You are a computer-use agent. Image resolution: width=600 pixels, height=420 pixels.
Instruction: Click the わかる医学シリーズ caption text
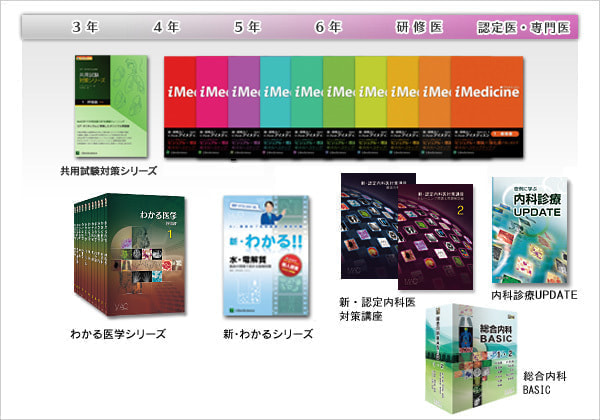tap(119, 333)
